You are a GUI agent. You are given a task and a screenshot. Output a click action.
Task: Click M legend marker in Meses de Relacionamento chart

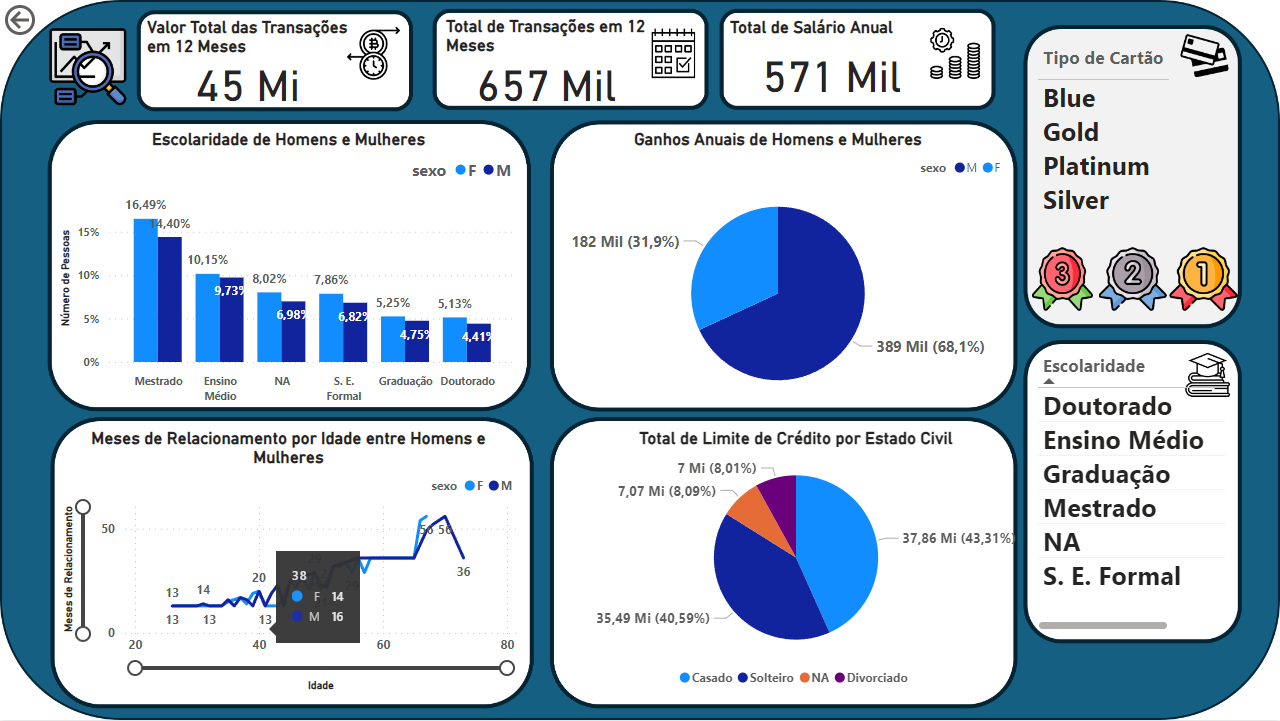tap(493, 486)
